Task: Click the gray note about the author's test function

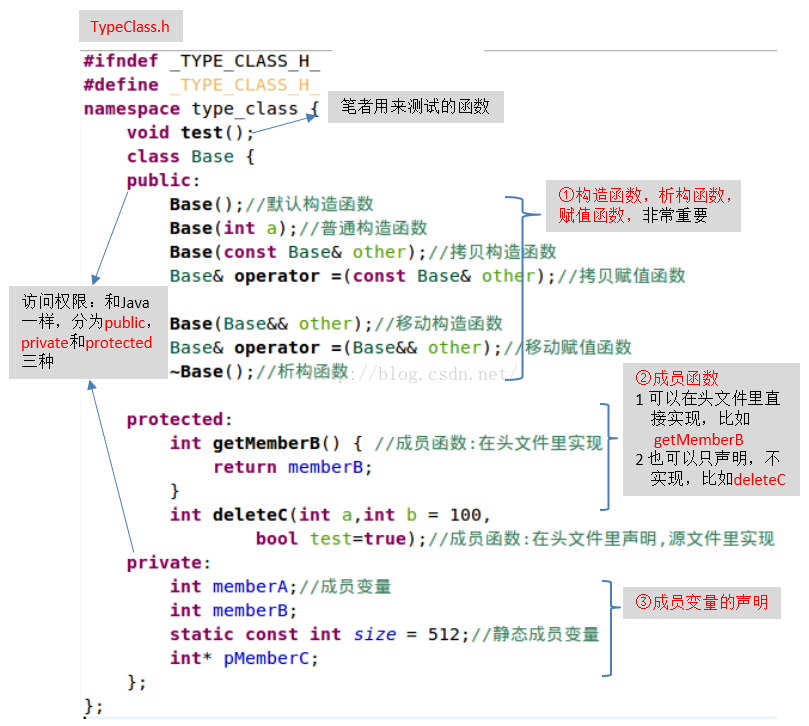Action: coord(416,107)
